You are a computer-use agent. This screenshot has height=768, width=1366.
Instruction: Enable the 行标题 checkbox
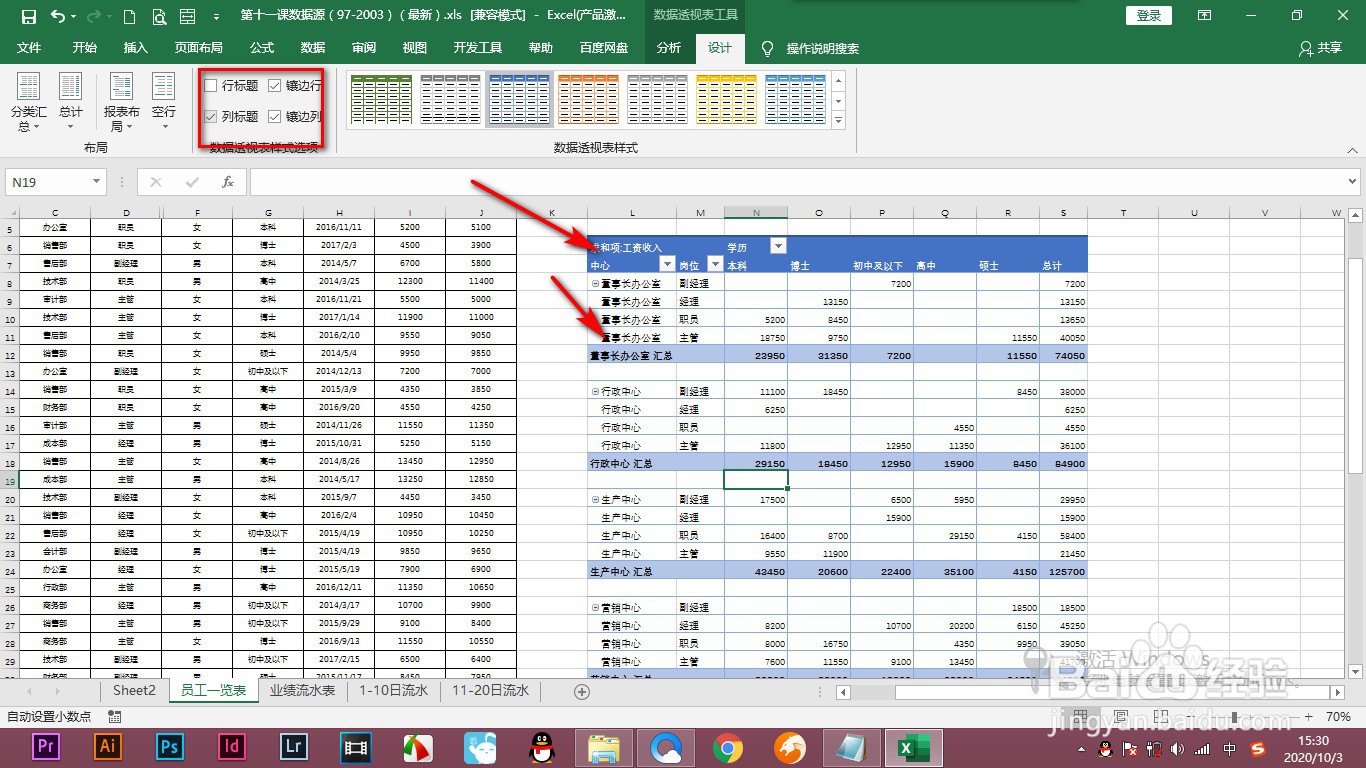[x=211, y=86]
